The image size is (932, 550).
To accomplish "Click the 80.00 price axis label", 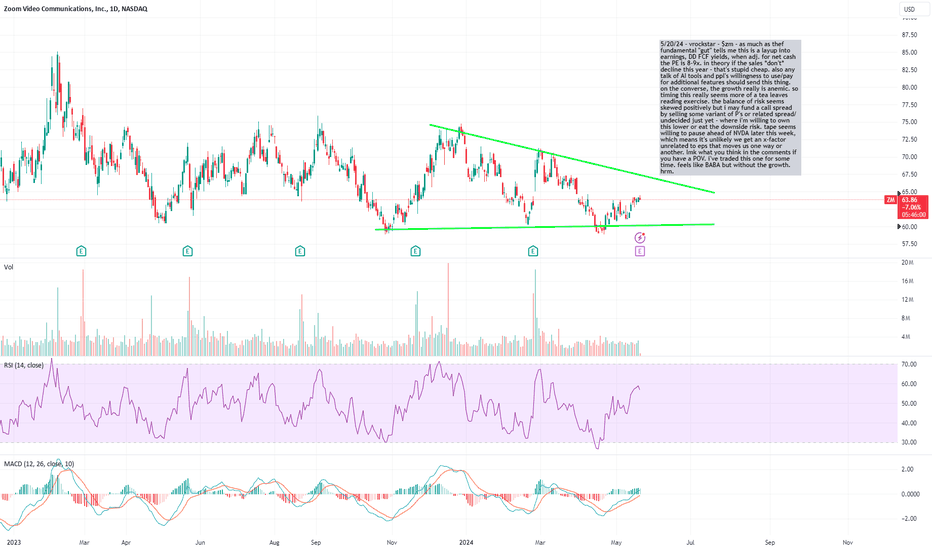I will point(909,87).
